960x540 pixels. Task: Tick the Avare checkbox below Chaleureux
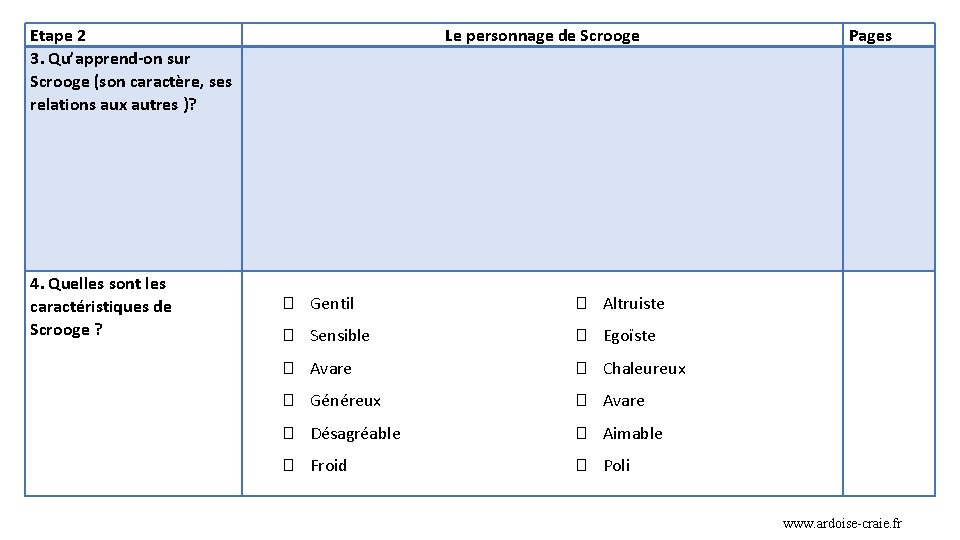580,401
